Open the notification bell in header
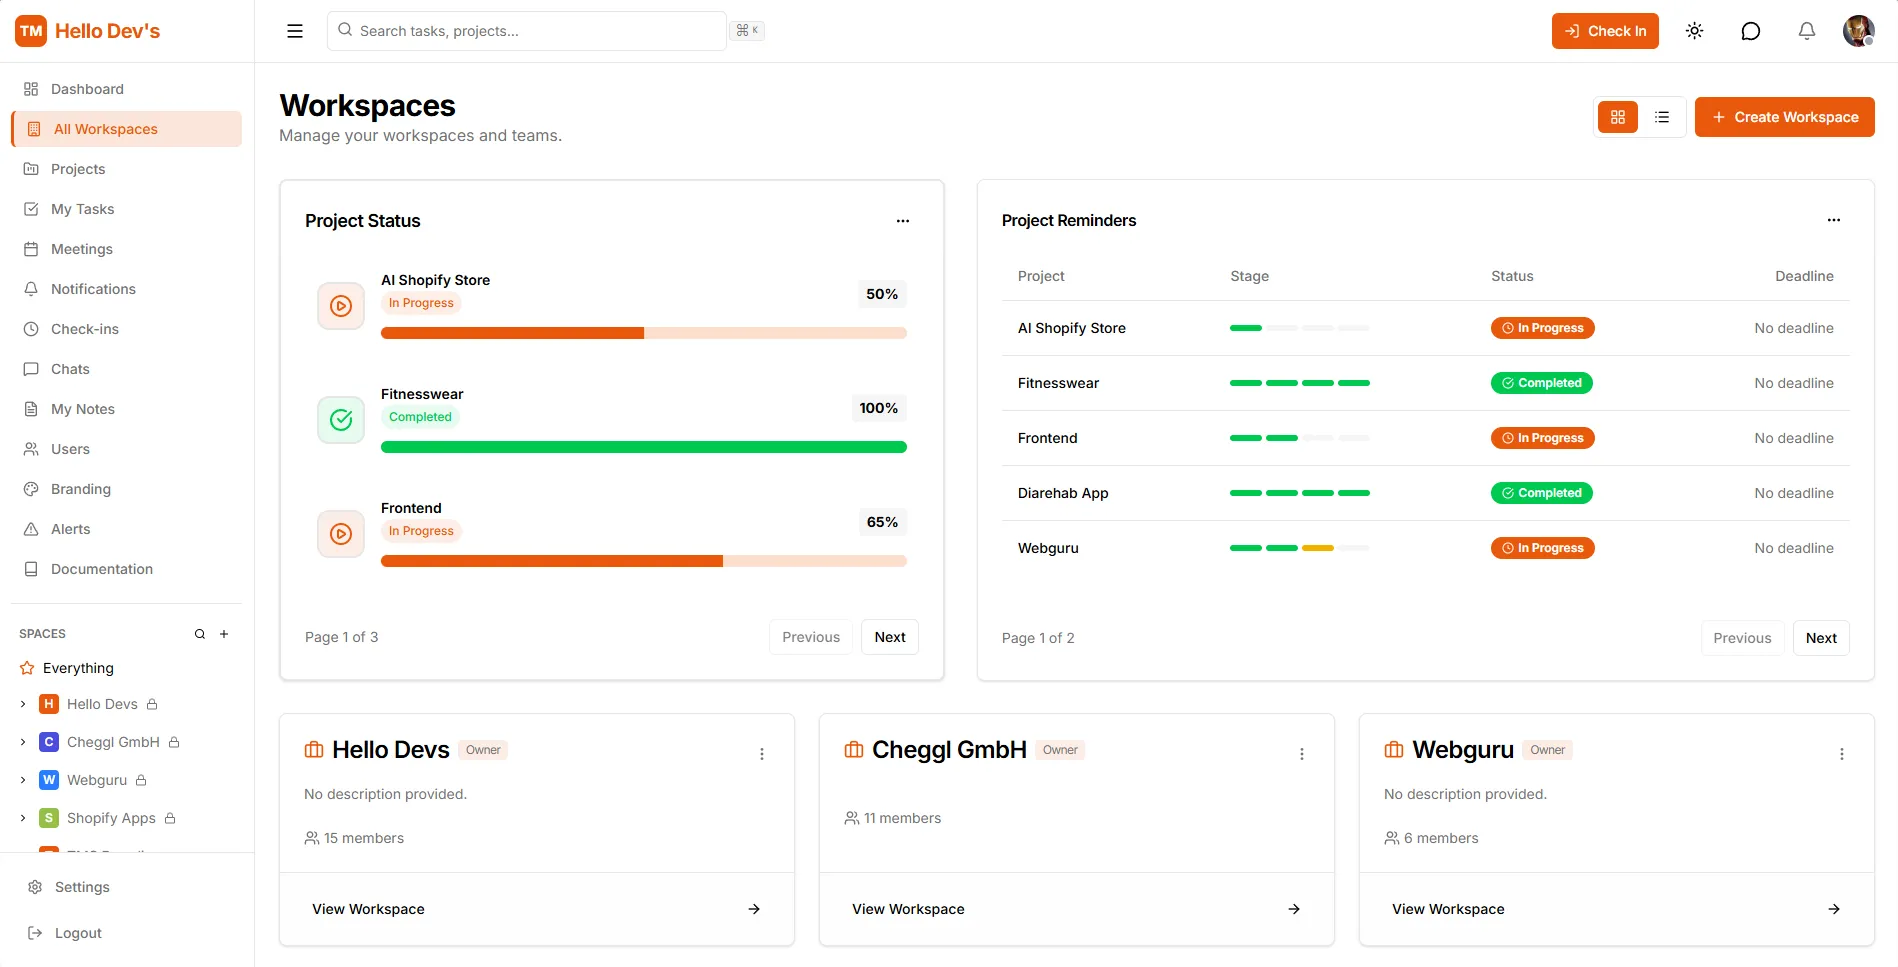The height and width of the screenshot is (967, 1898). [1806, 31]
